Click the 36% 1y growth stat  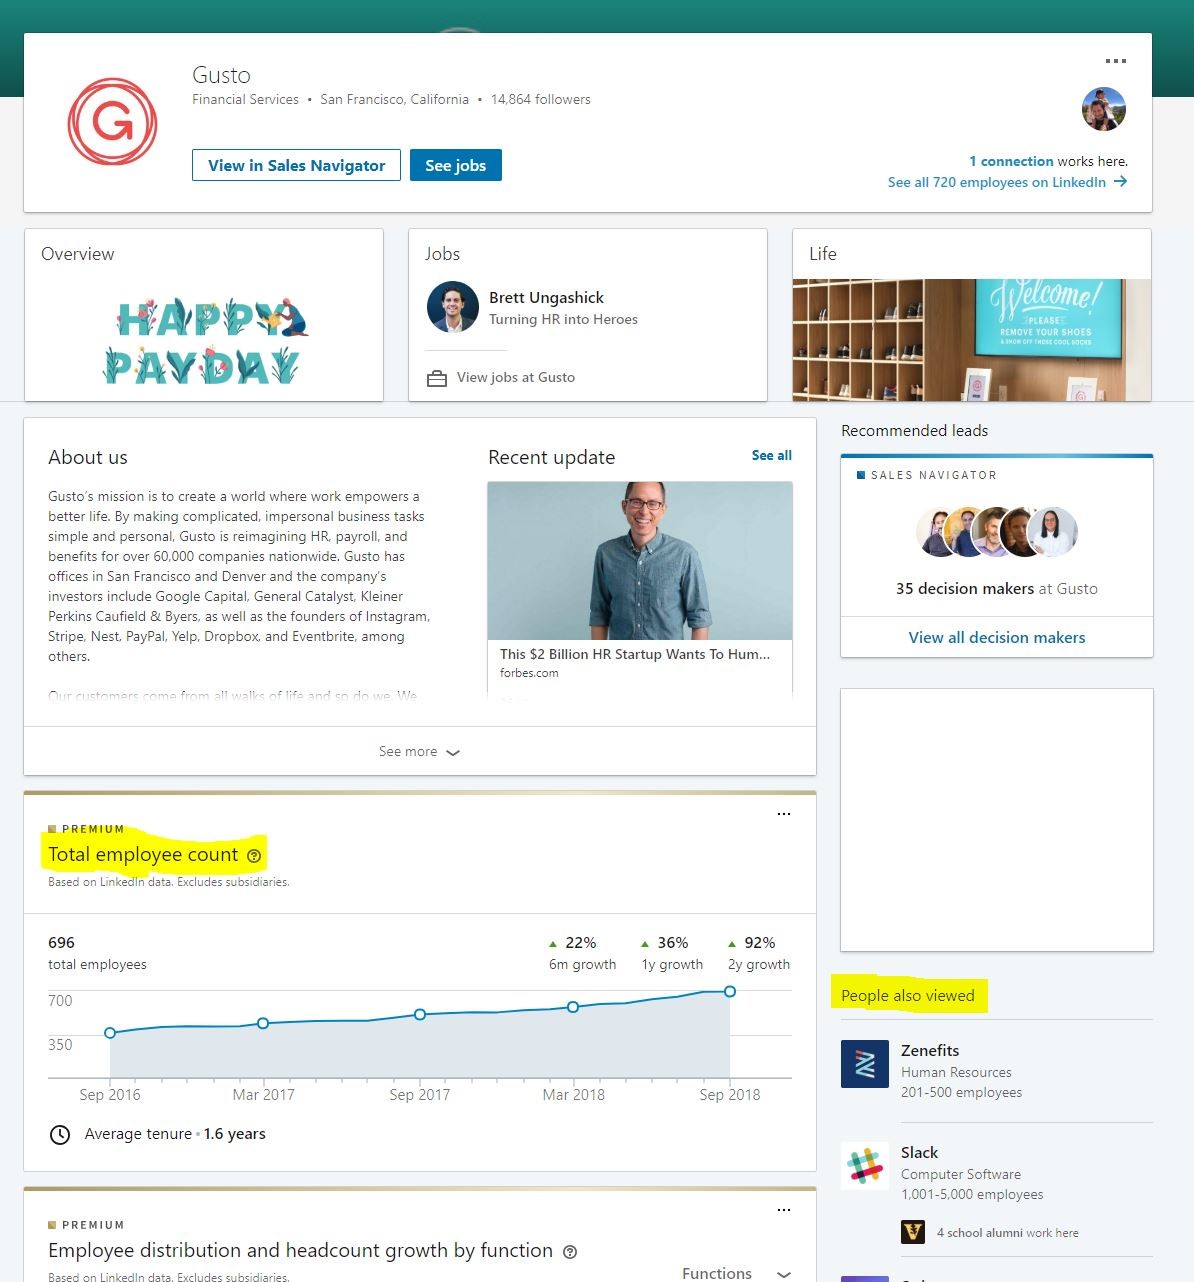672,953
